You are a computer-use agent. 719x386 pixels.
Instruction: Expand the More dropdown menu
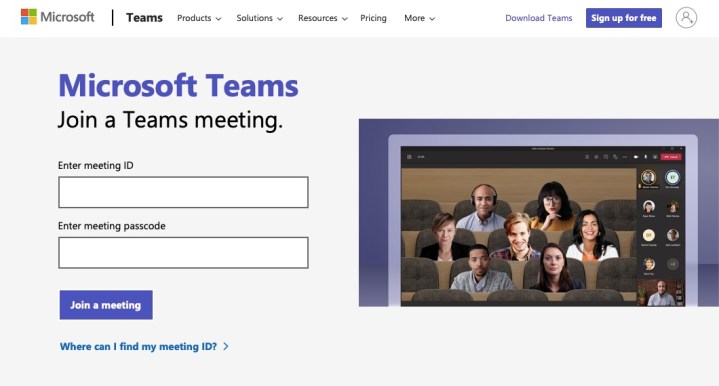pyautogui.click(x=419, y=18)
